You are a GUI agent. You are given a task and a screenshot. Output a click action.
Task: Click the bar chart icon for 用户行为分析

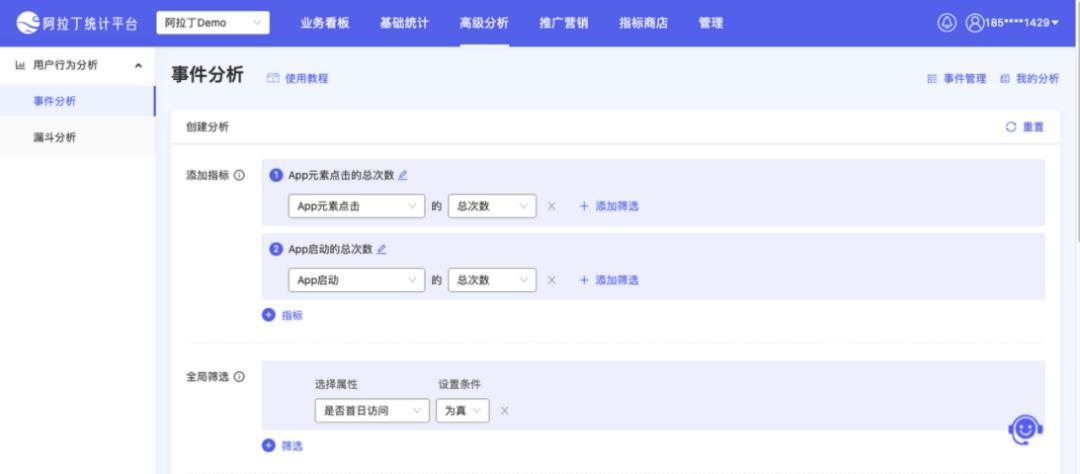coord(20,65)
